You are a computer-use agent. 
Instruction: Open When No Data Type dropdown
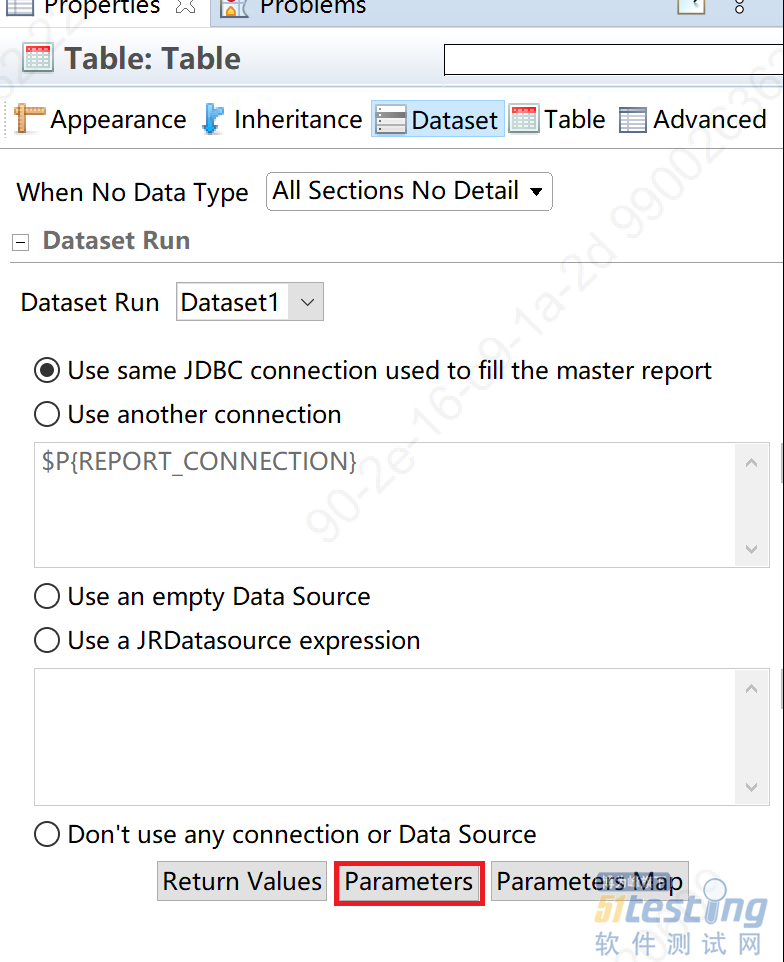409,191
